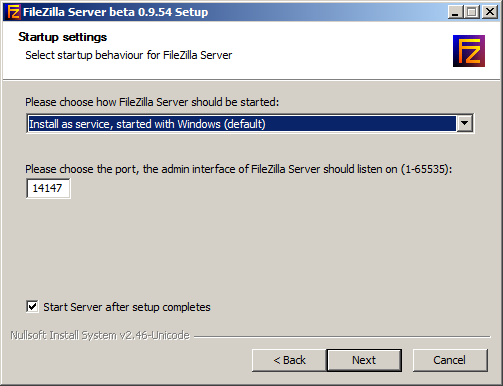Image resolution: width=503 pixels, height=386 pixels.
Task: Click the 'Please choose the port' label
Action: pos(239,169)
